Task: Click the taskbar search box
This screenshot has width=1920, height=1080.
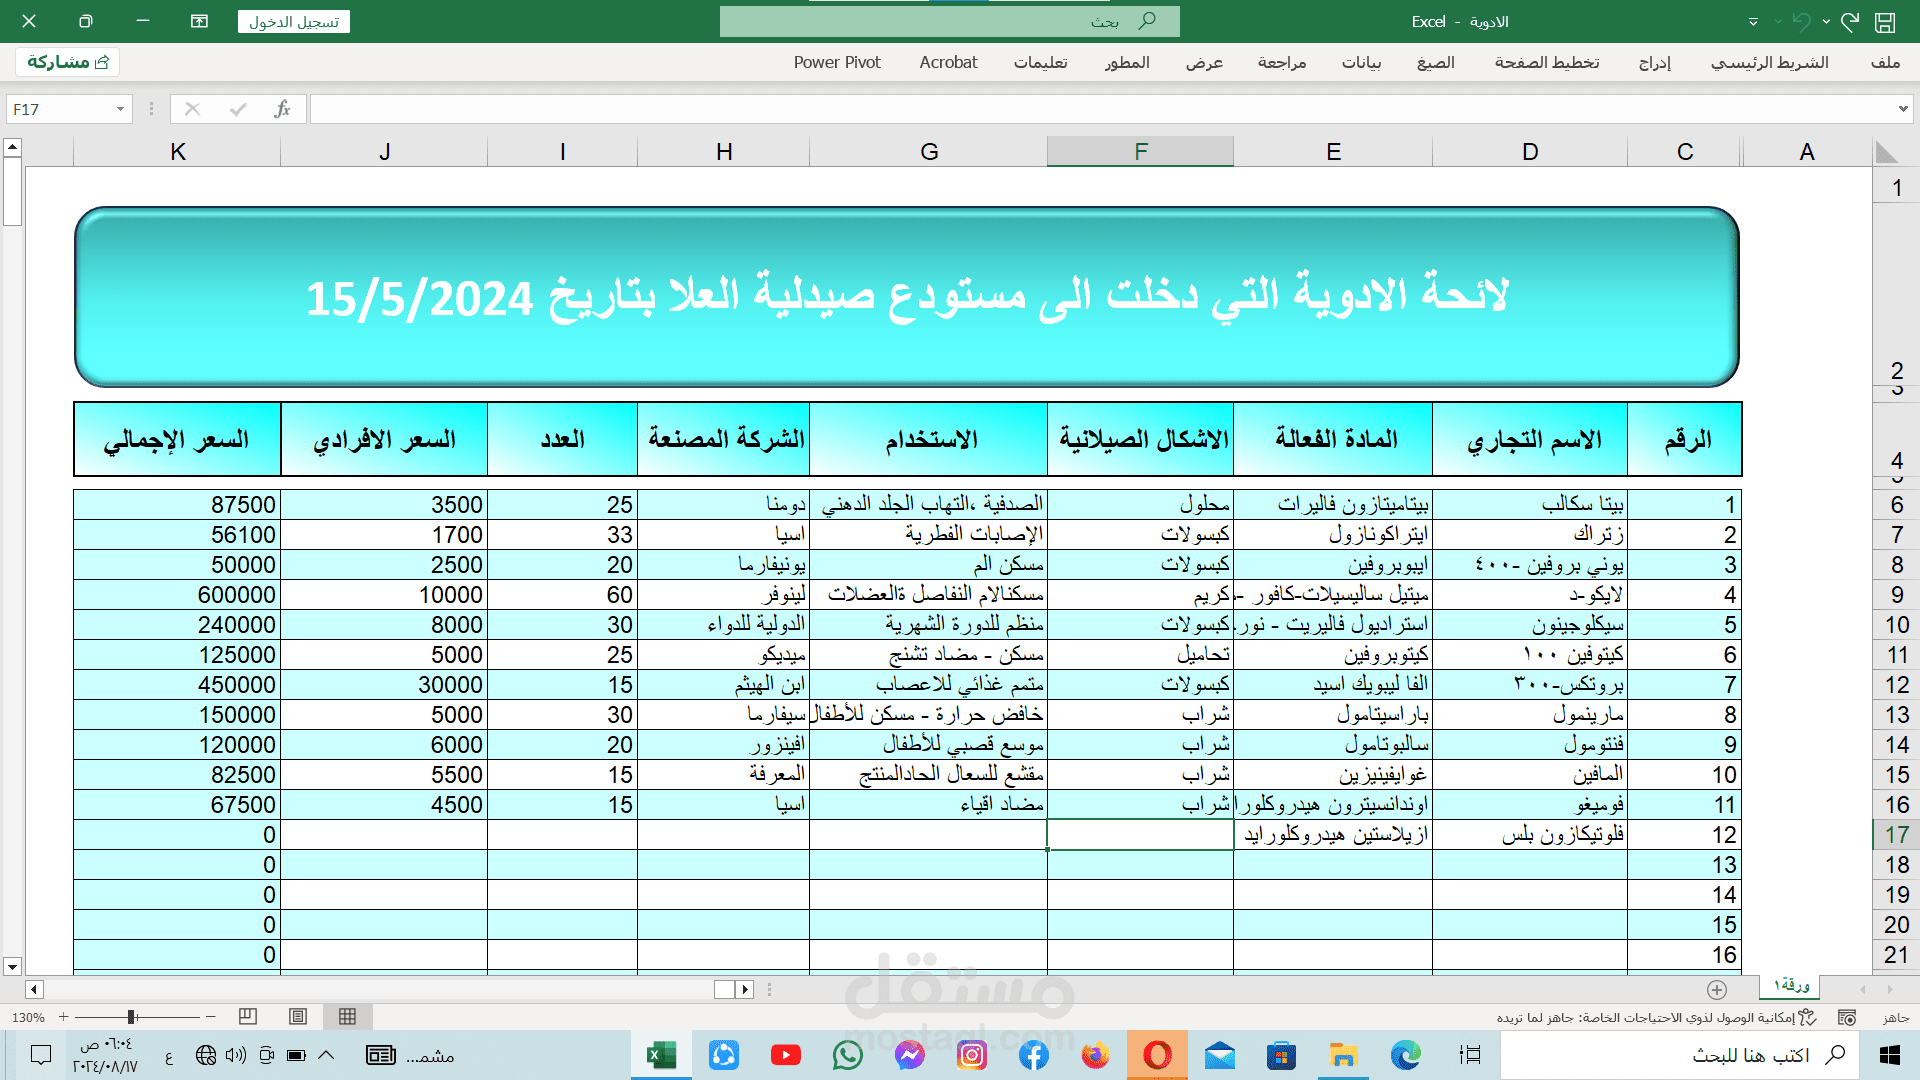Action: tap(1680, 1055)
